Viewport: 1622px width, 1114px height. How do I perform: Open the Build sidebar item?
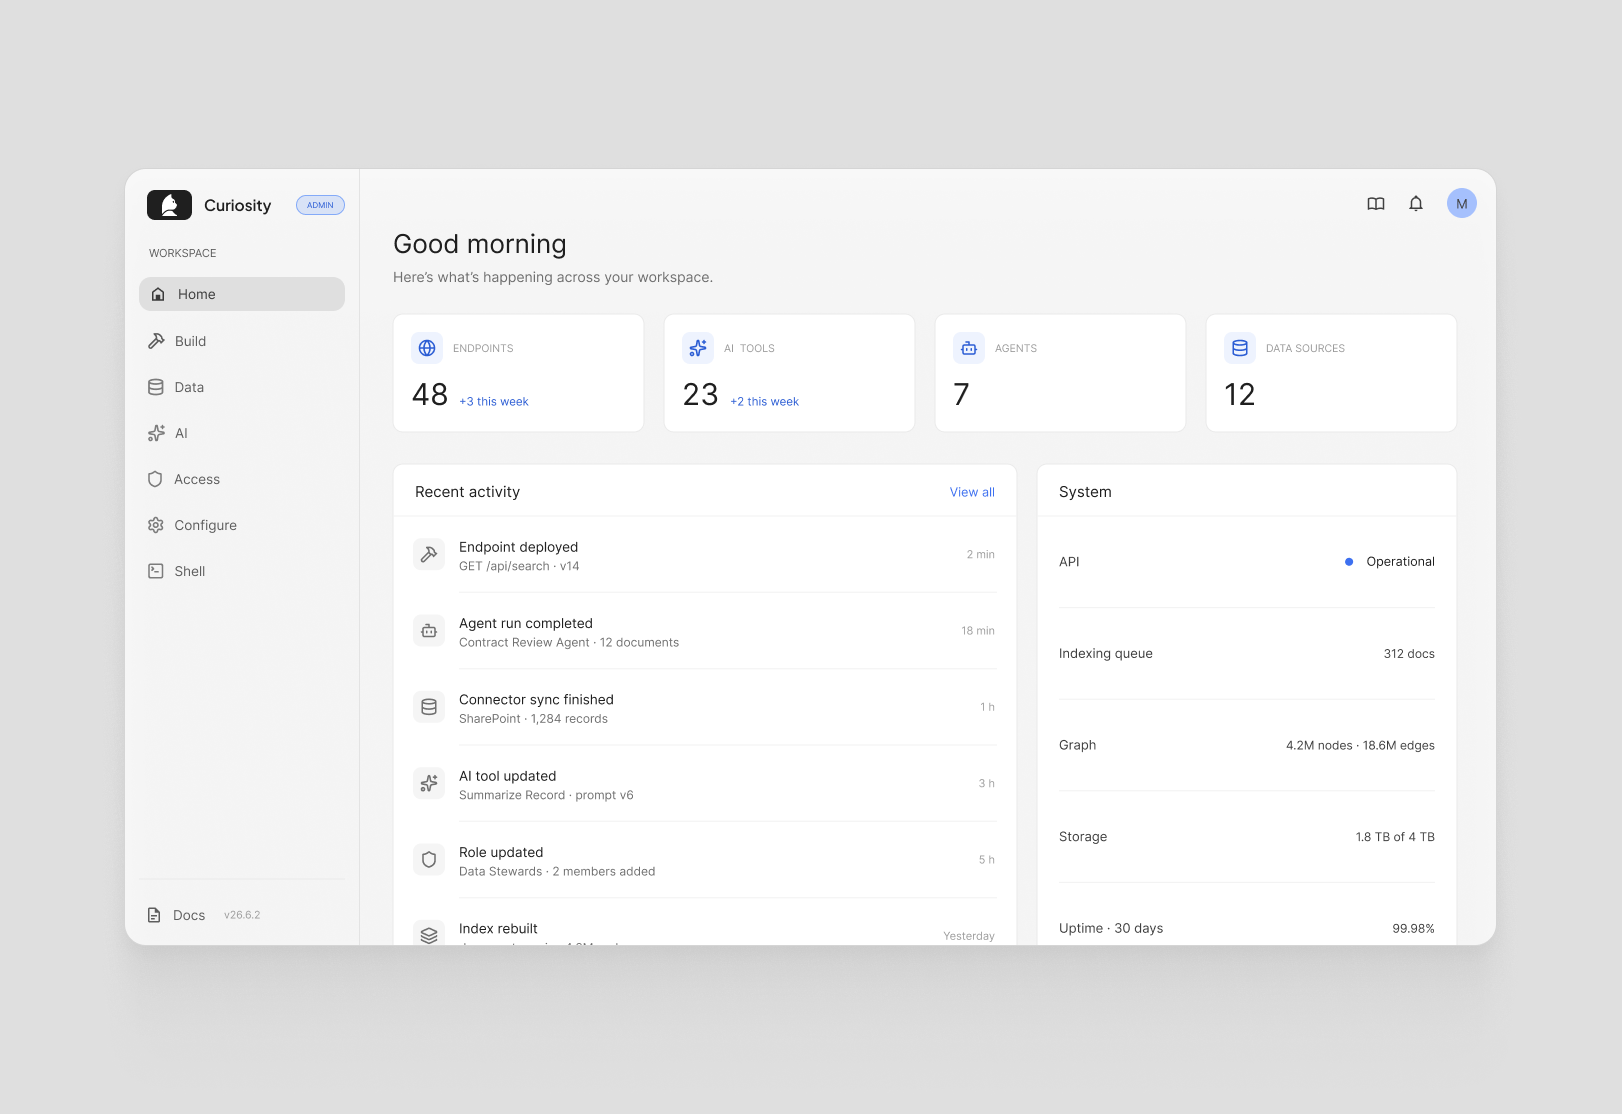point(242,341)
